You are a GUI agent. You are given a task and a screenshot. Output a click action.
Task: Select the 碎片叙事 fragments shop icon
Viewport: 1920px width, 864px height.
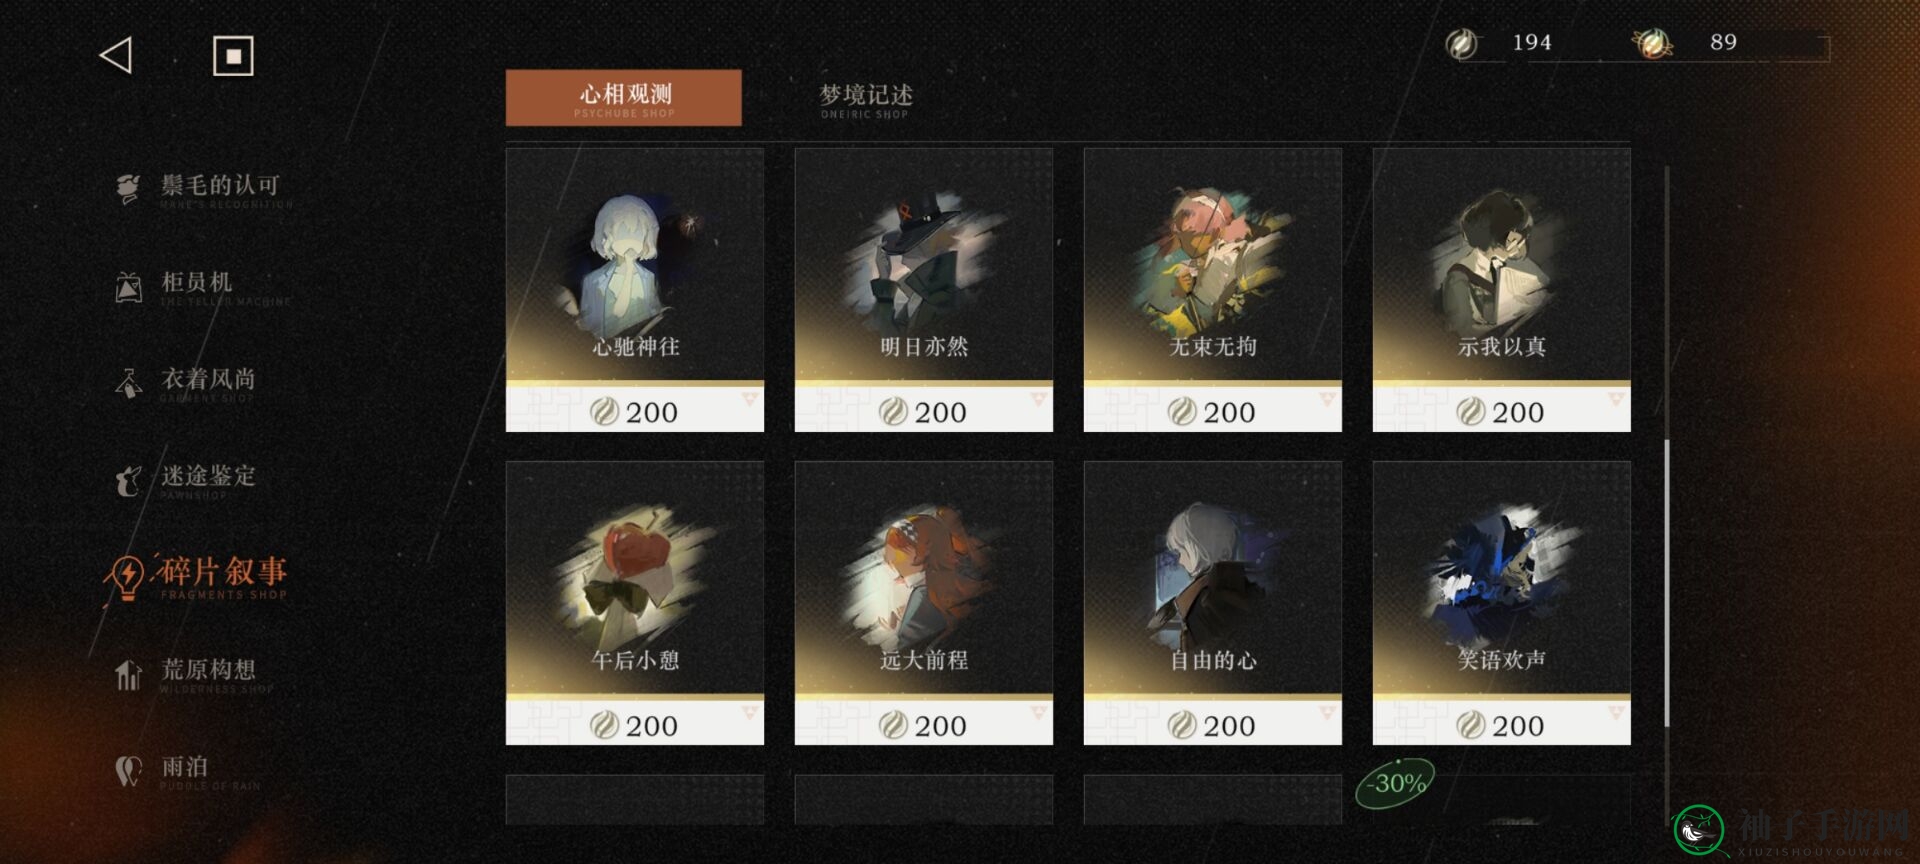[126, 577]
